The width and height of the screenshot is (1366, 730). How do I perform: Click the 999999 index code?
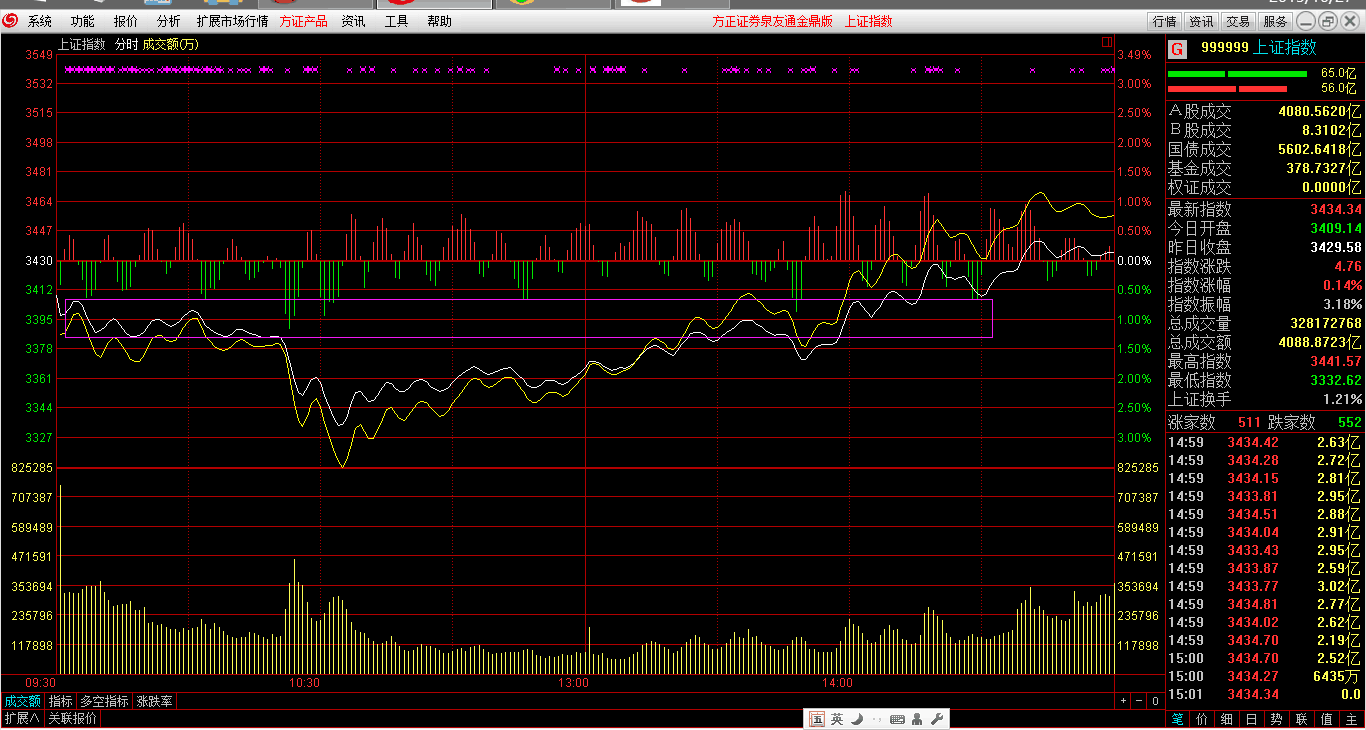[x=1225, y=48]
